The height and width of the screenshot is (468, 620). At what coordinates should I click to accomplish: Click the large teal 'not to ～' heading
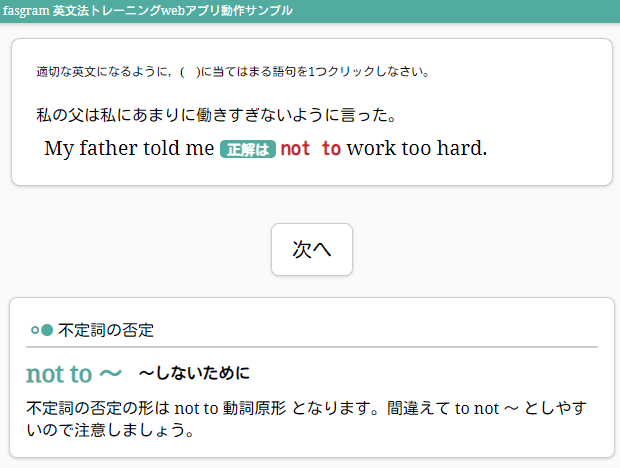point(74,374)
